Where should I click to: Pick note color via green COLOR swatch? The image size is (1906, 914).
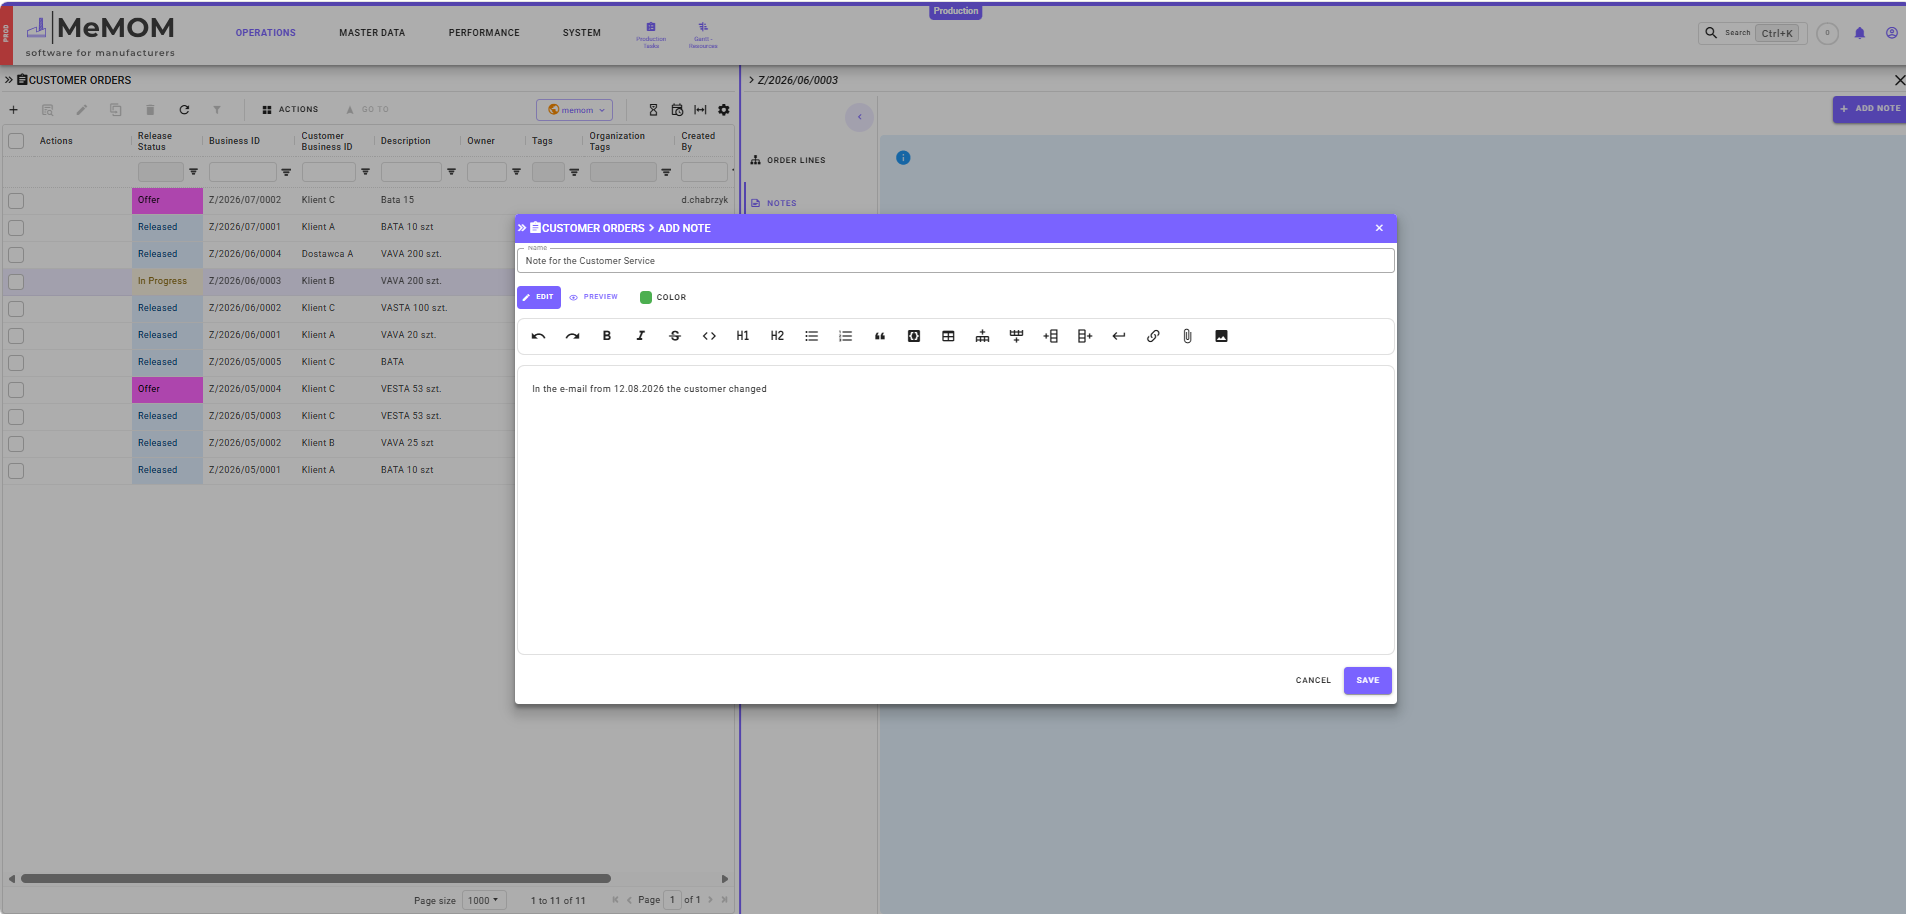pyautogui.click(x=646, y=297)
